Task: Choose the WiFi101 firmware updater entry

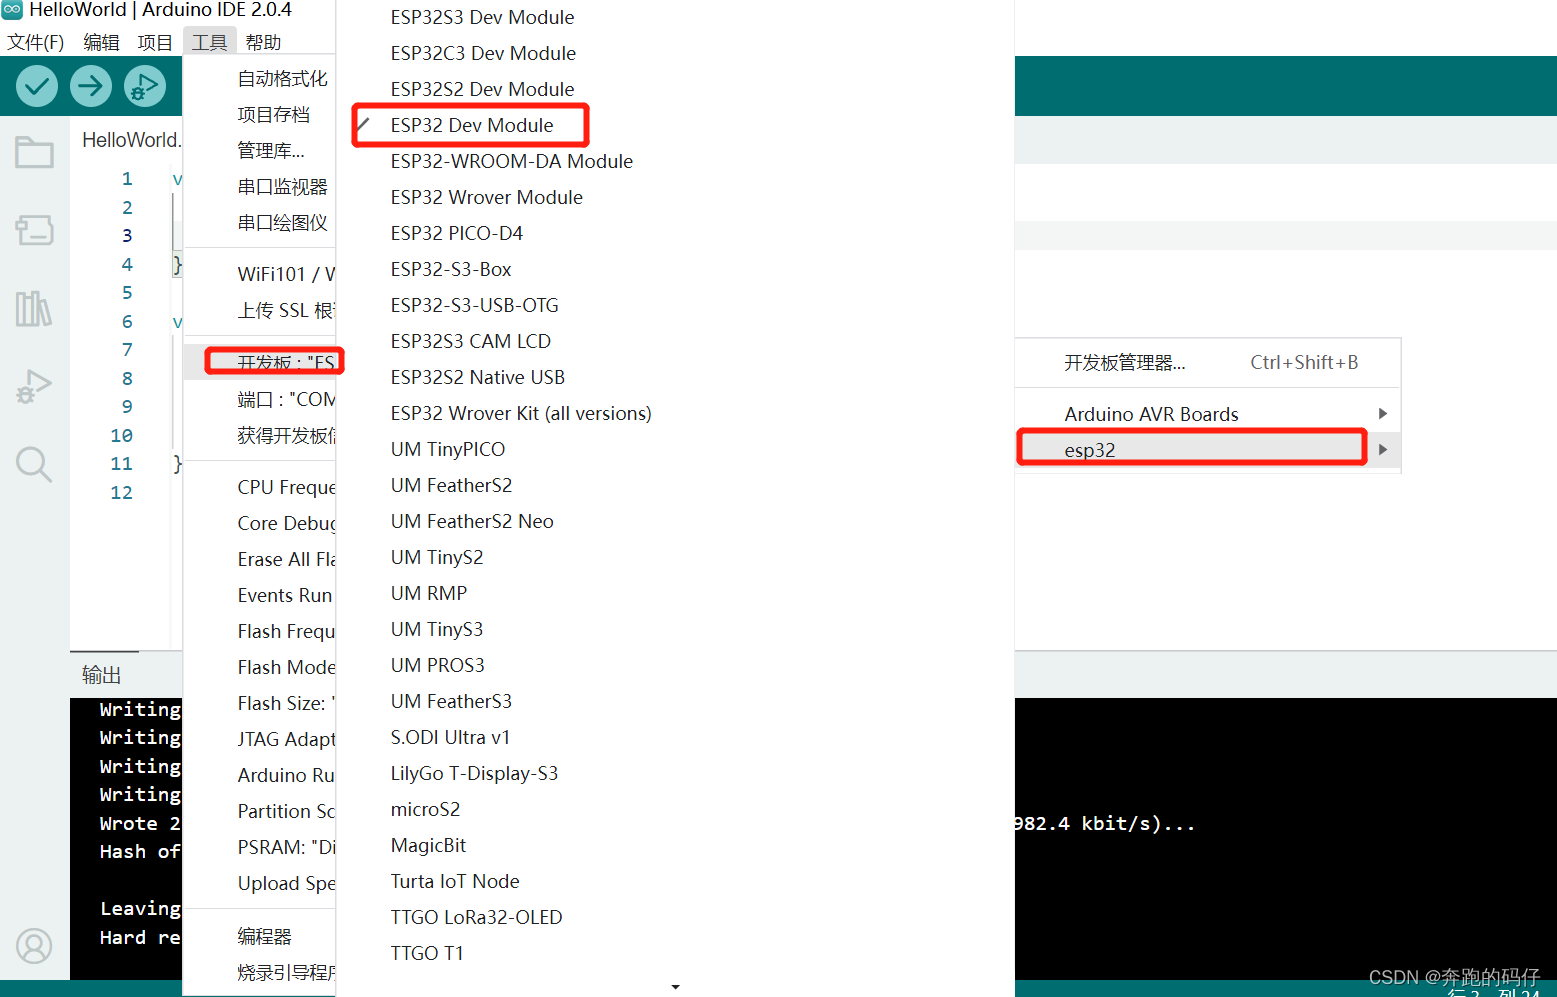Action: pos(260,274)
